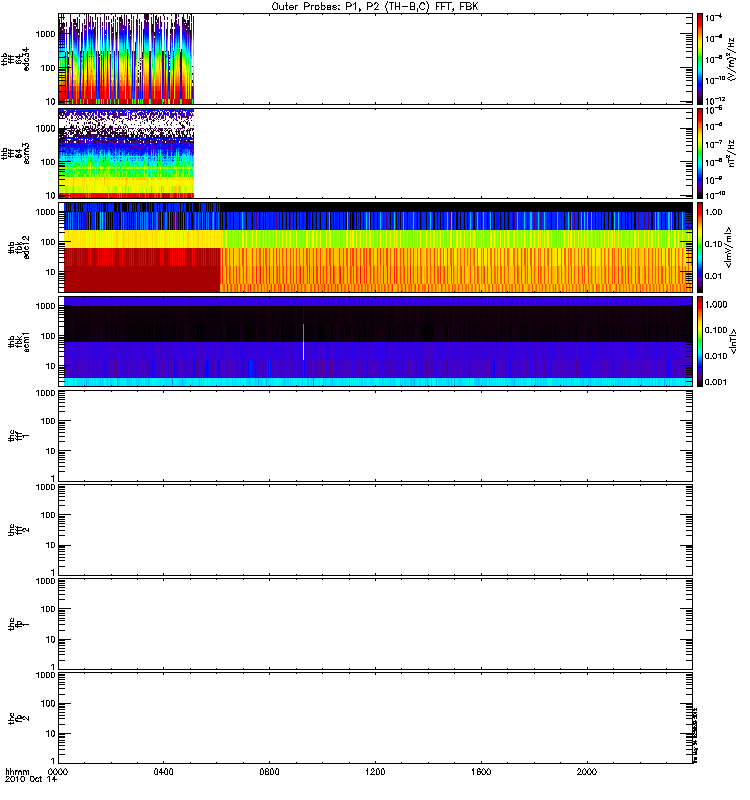This screenshot has height=800, width=750.
Task: Click the <|nT|> color bar
Action: [x=700, y=341]
